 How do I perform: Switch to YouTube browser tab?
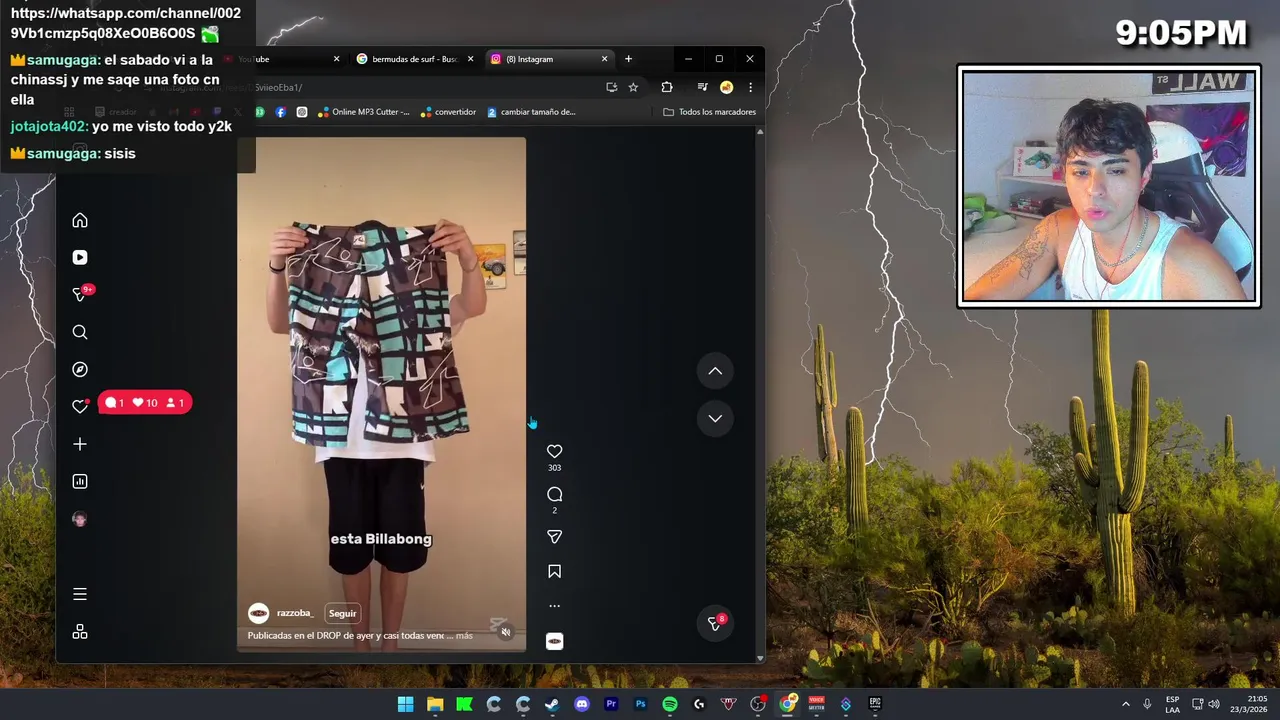pyautogui.click(x=282, y=59)
